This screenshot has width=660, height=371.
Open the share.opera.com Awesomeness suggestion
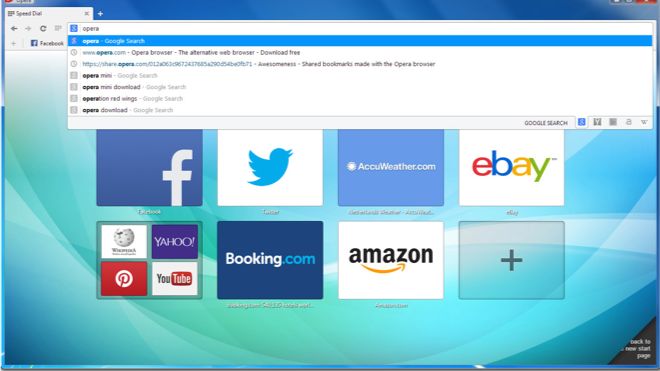(360, 64)
